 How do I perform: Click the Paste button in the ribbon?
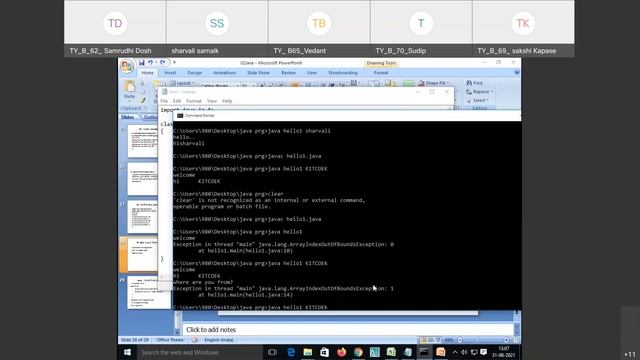pos(129,90)
